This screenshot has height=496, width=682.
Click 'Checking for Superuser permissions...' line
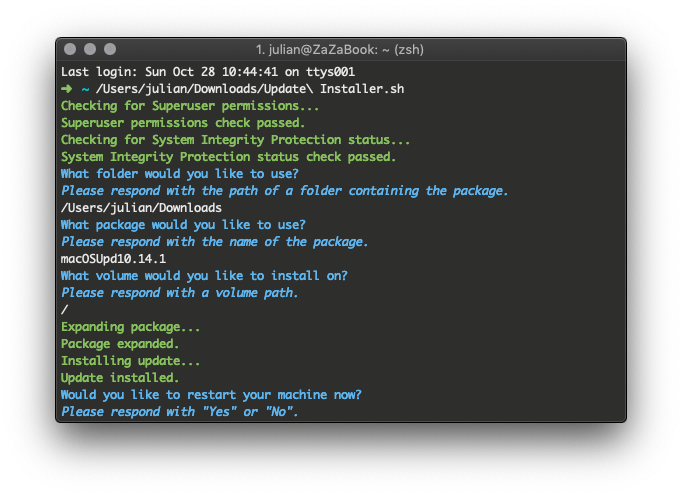pyautogui.click(x=190, y=106)
